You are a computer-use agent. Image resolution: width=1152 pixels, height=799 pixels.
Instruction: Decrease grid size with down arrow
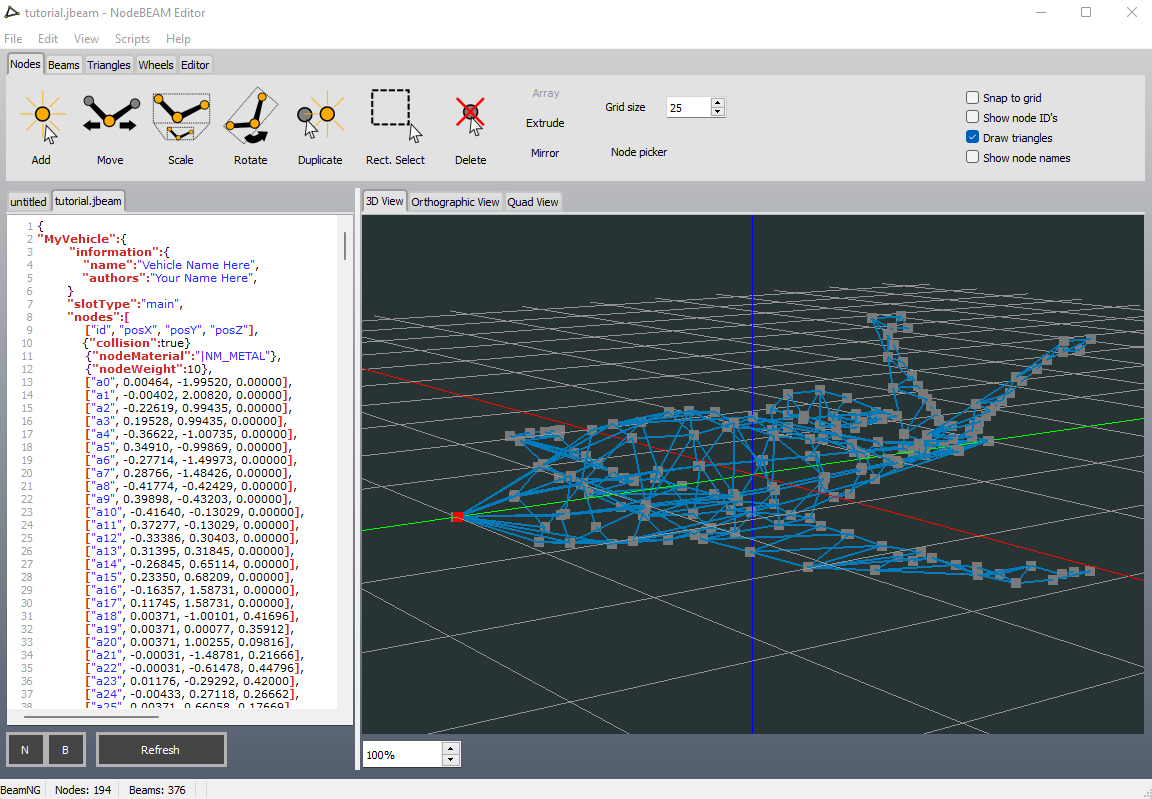pyautogui.click(x=718, y=112)
